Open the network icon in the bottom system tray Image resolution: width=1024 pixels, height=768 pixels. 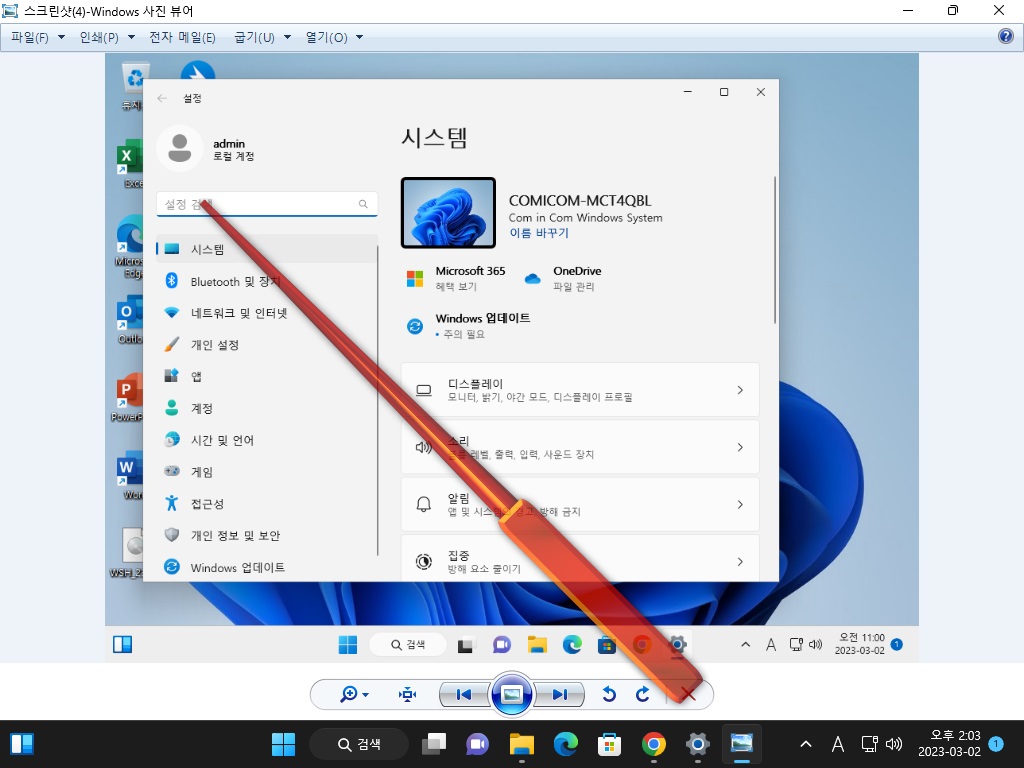pyautogui.click(x=869, y=744)
